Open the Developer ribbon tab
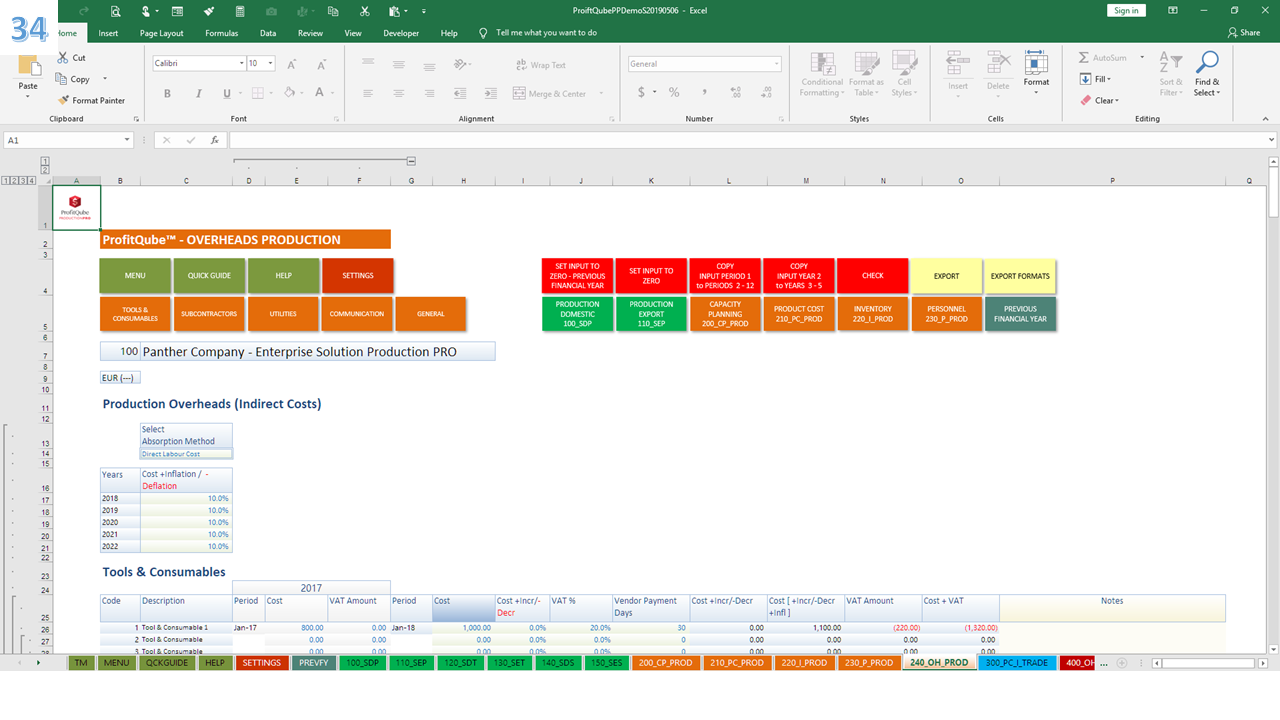Screen dimensions: 1280x720 (401, 33)
